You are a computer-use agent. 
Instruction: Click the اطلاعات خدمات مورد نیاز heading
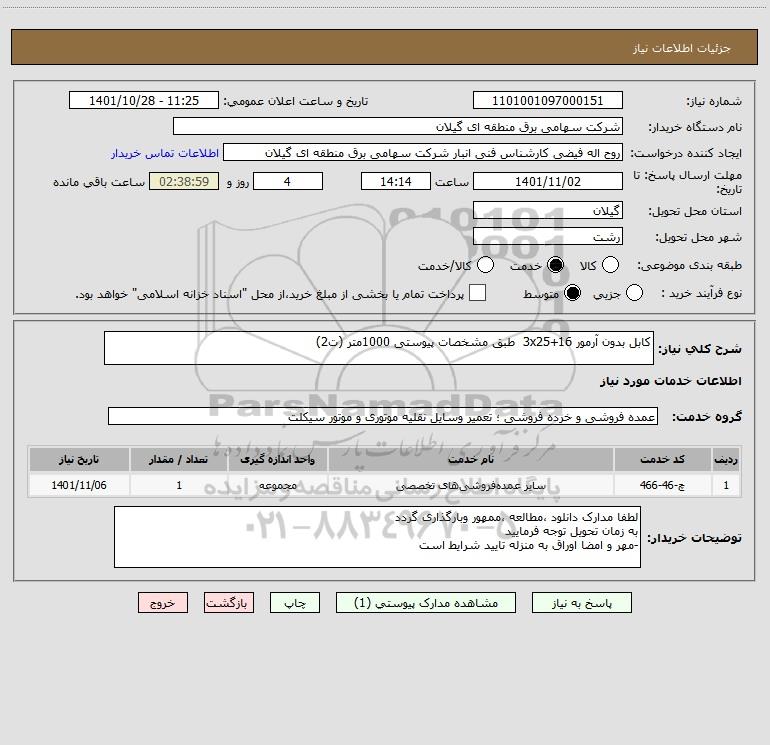pyautogui.click(x=670, y=381)
